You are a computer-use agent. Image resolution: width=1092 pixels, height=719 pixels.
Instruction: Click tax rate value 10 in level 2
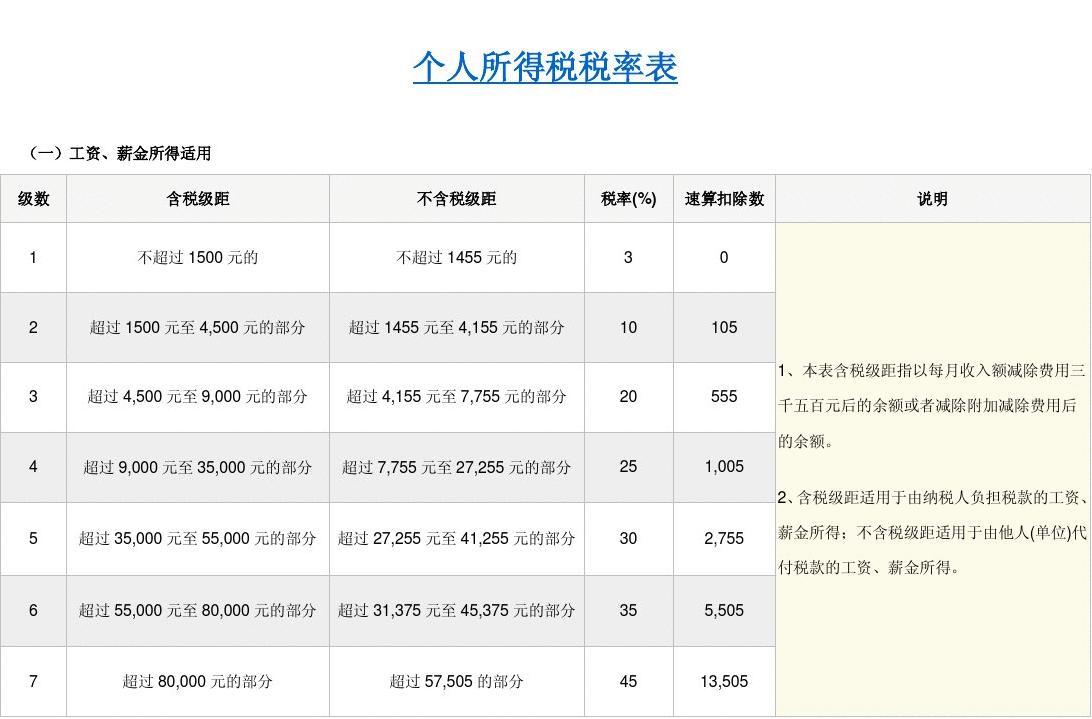(628, 327)
